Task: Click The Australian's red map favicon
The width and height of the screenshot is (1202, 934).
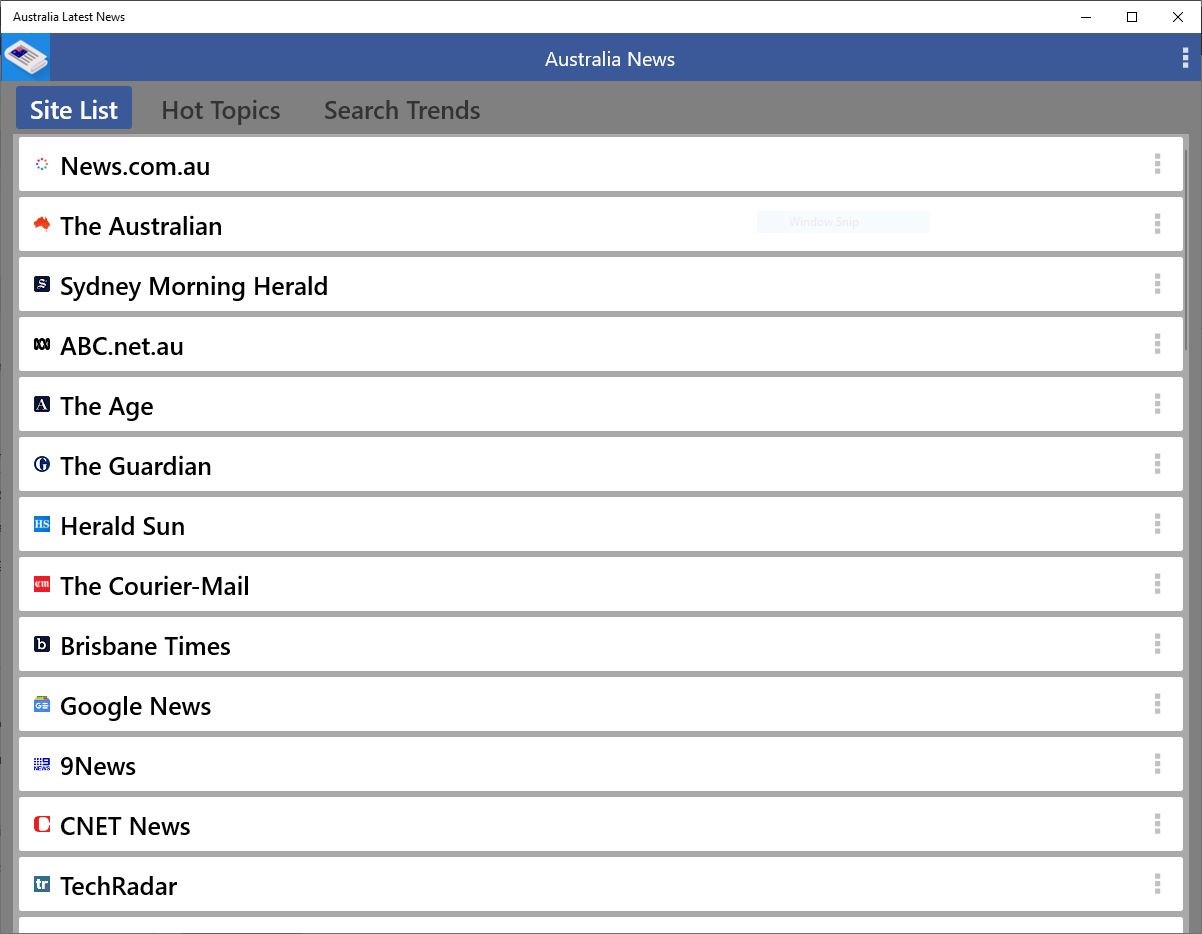Action: click(x=42, y=224)
